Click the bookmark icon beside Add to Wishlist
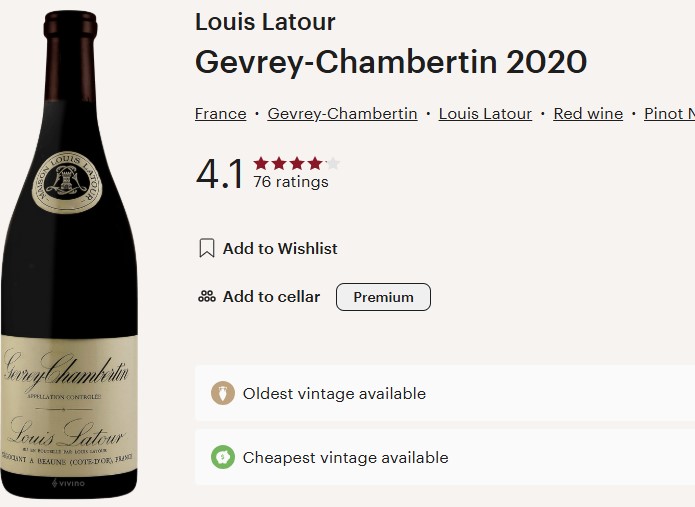This screenshot has width=695, height=507. coord(207,248)
